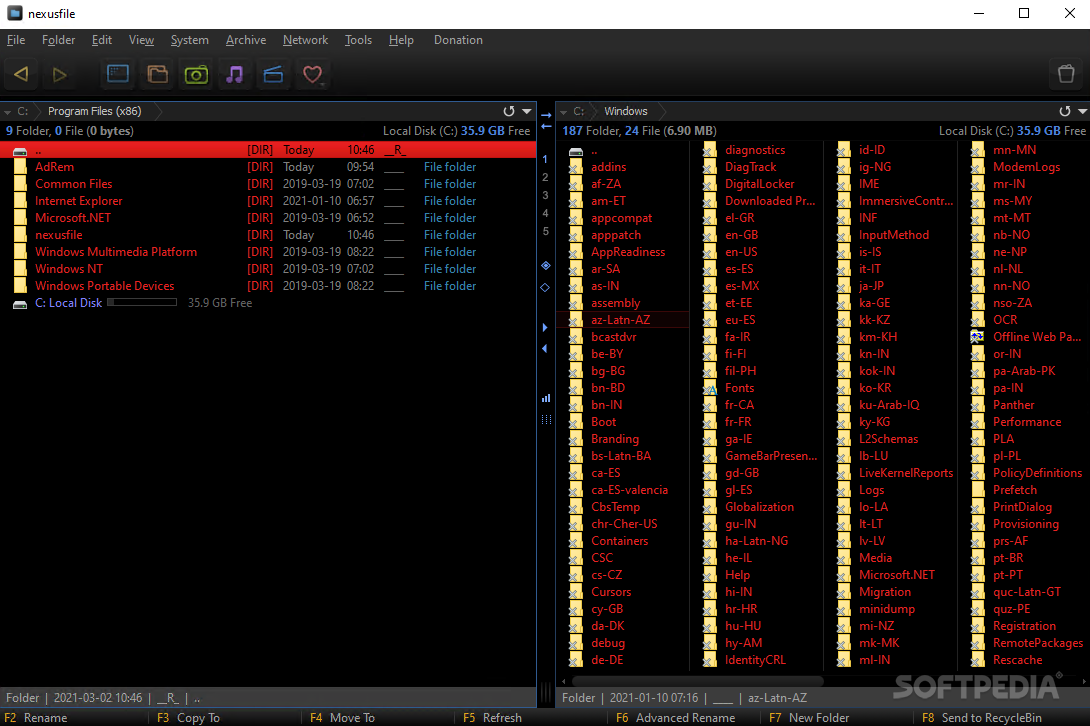Open the Archive menu
Screen dimensions: 1090x726
point(246,40)
